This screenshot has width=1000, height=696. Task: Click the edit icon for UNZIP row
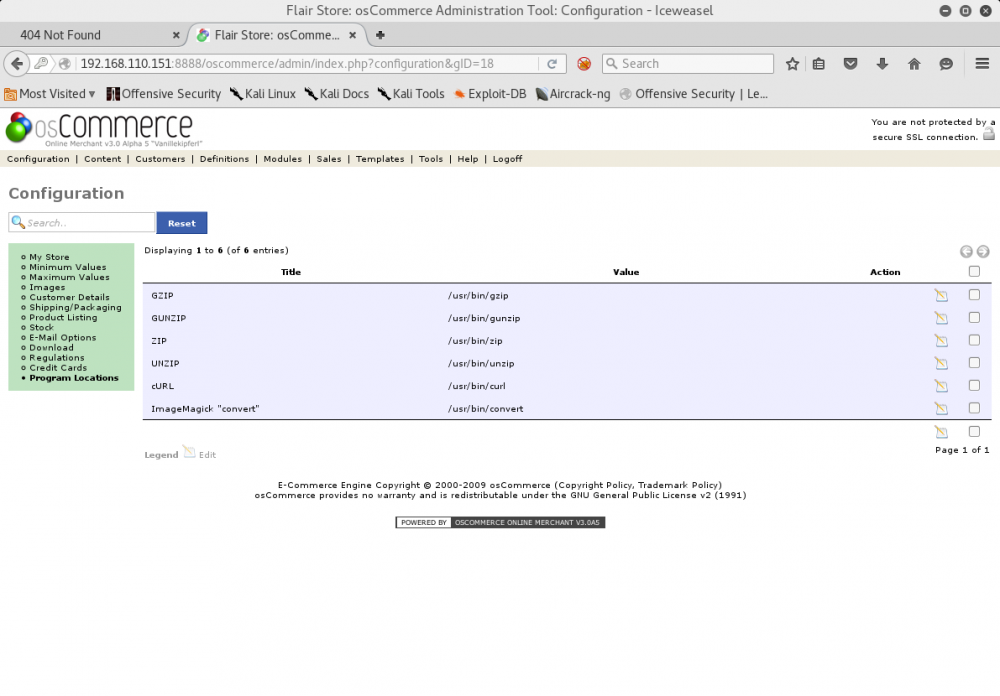click(x=941, y=363)
